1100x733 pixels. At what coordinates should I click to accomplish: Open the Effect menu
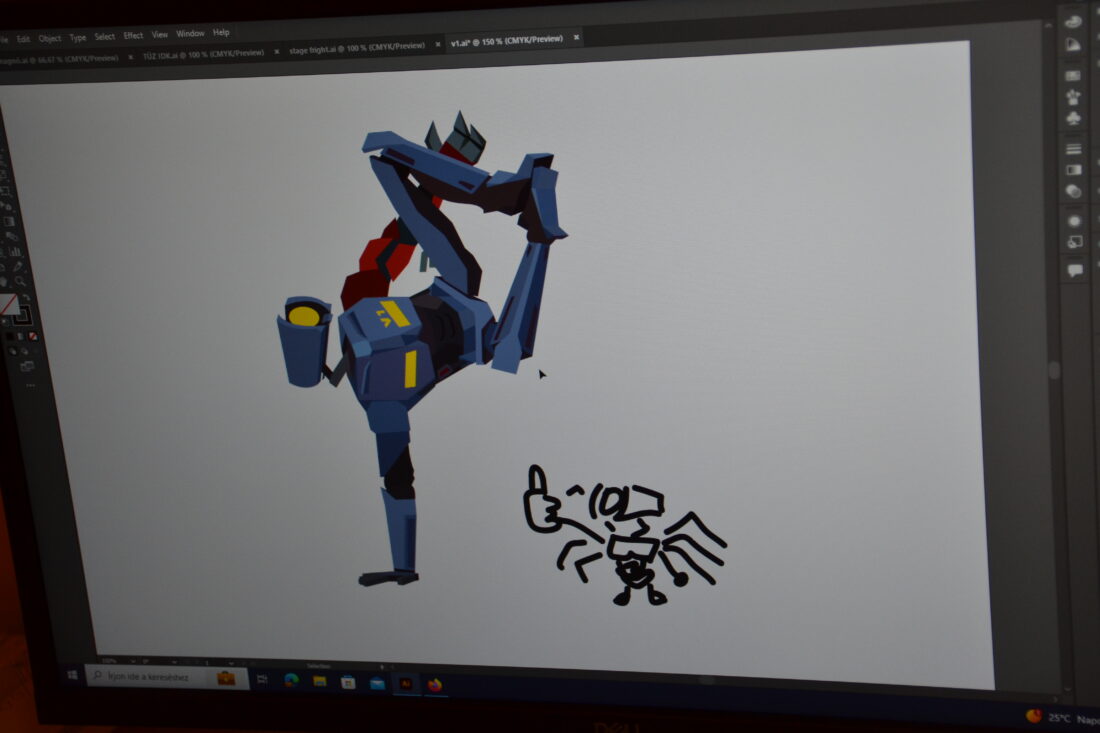tap(133, 35)
